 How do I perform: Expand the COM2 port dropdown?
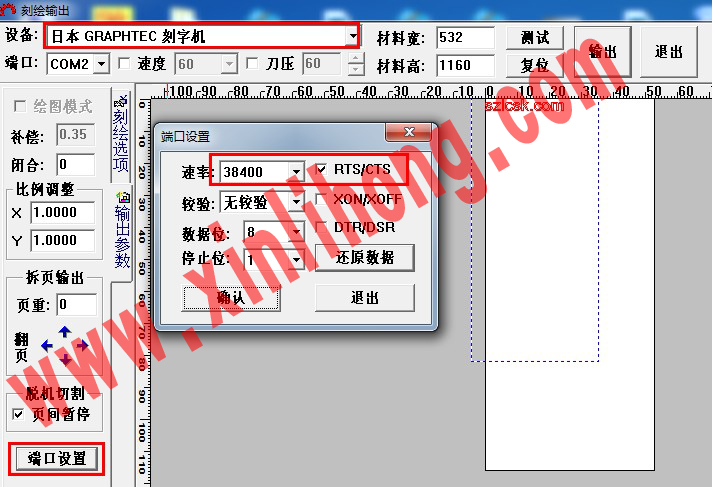pyautogui.click(x=101, y=64)
